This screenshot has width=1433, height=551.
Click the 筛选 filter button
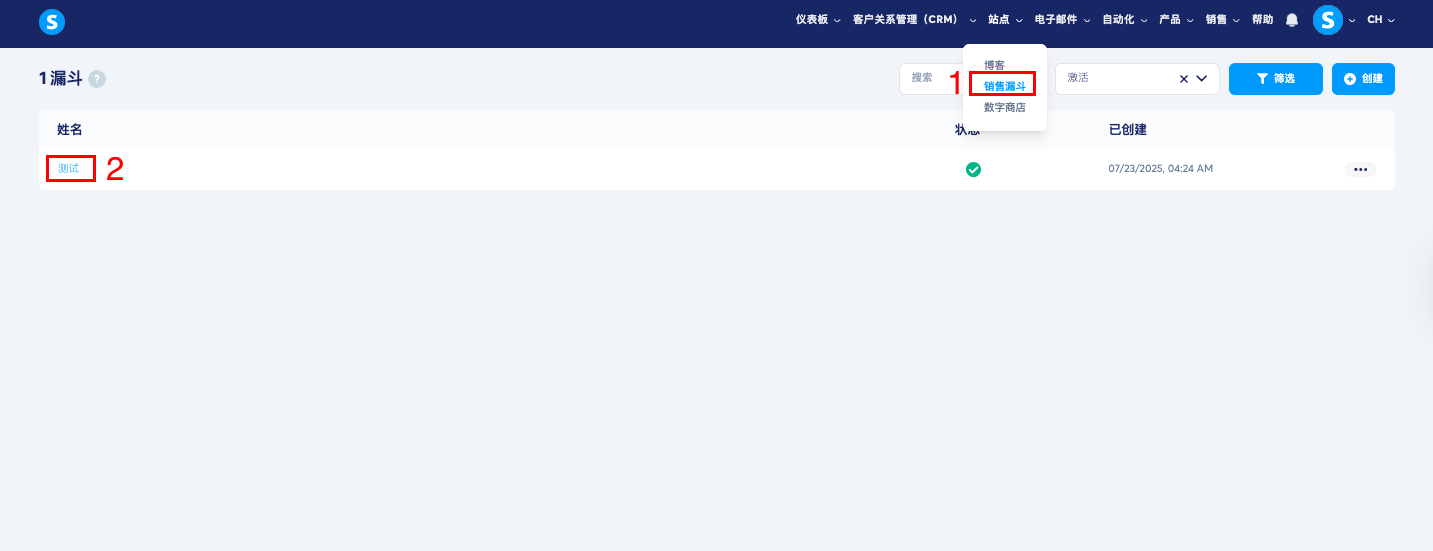point(1275,79)
